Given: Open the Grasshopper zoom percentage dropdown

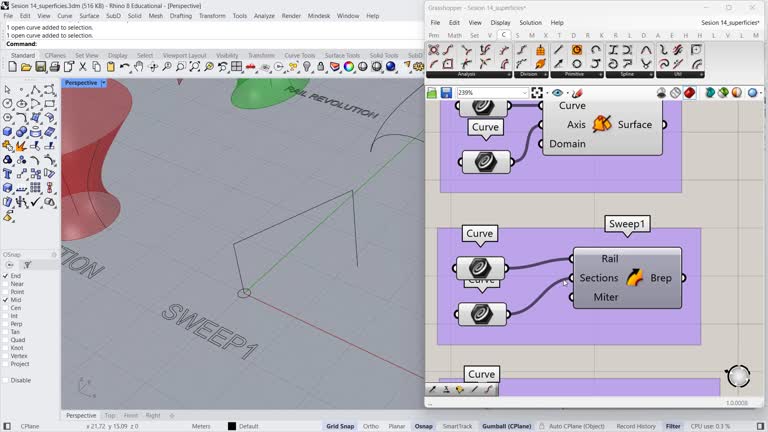Looking at the screenshot, I should 523,93.
